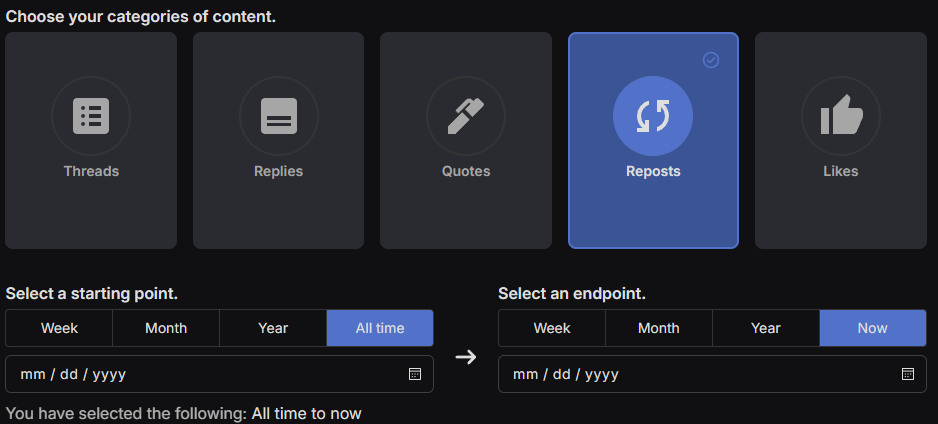Toggle the Likes category card label
938x424 pixels.
[841, 171]
